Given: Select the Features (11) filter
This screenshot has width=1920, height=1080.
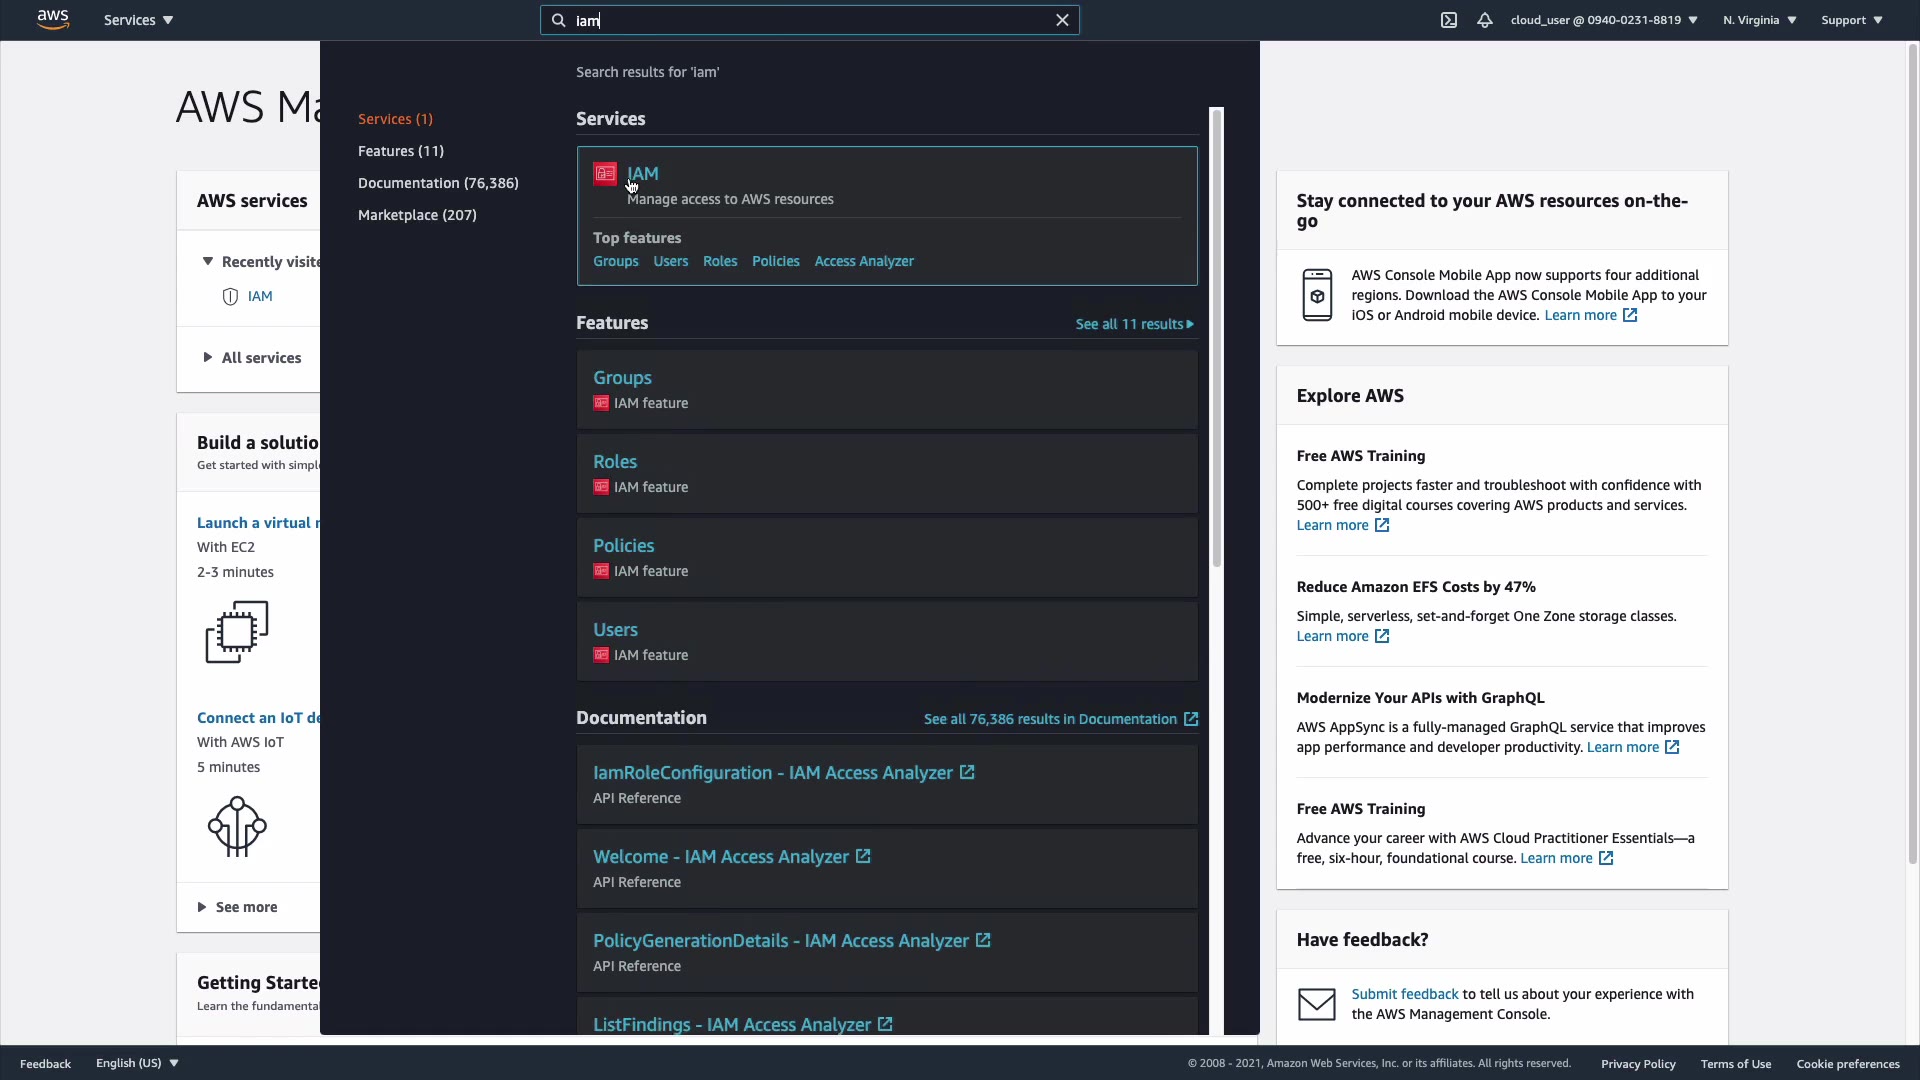Looking at the screenshot, I should point(401,151).
